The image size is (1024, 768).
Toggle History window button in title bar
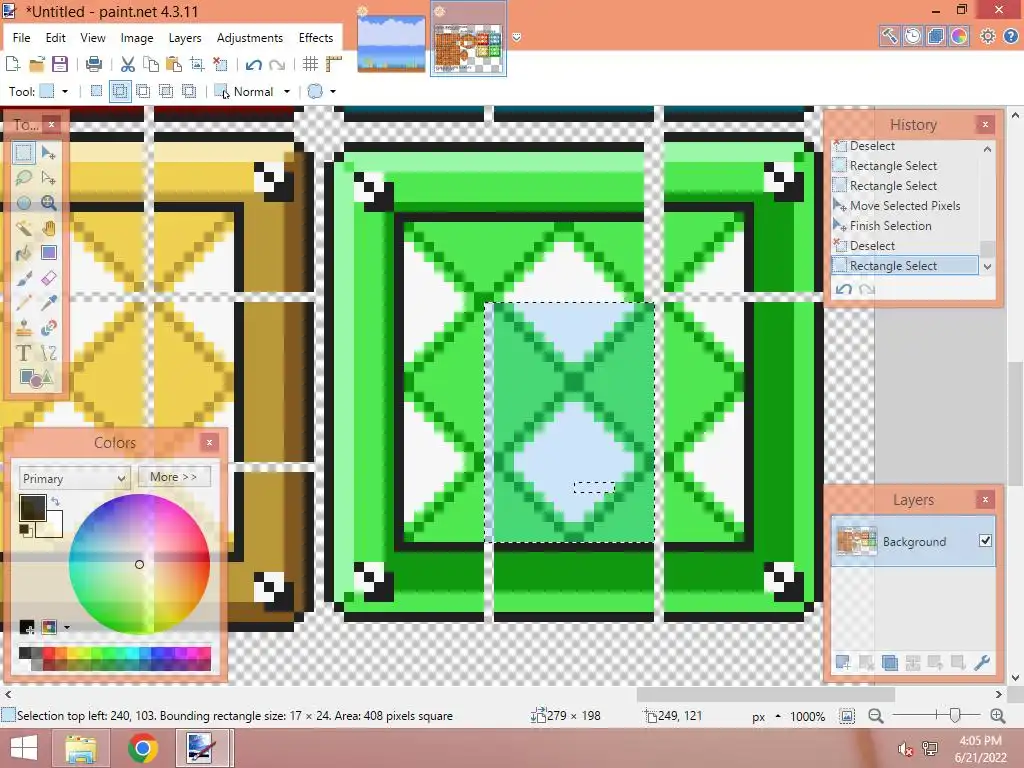click(912, 37)
